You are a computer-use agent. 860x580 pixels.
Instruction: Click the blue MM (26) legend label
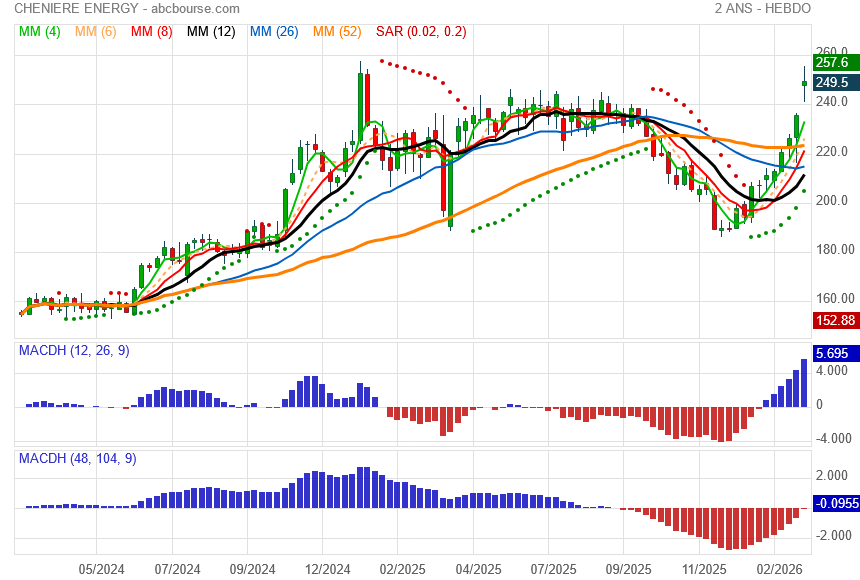[274, 32]
